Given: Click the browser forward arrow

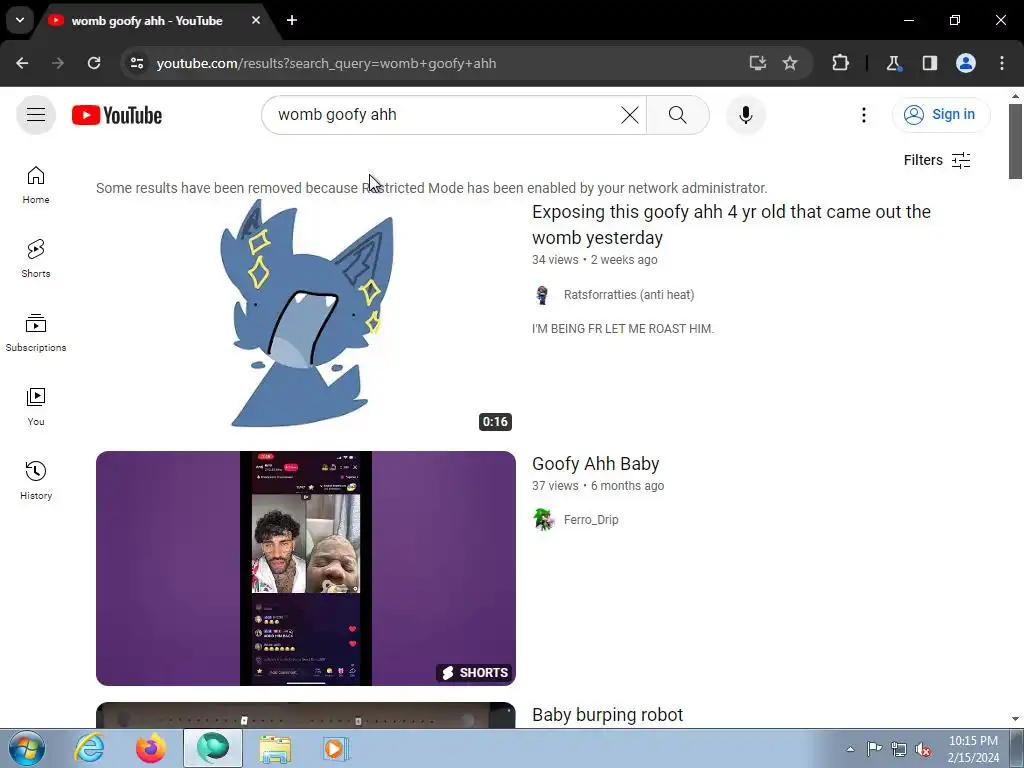Looking at the screenshot, I should tap(58, 63).
